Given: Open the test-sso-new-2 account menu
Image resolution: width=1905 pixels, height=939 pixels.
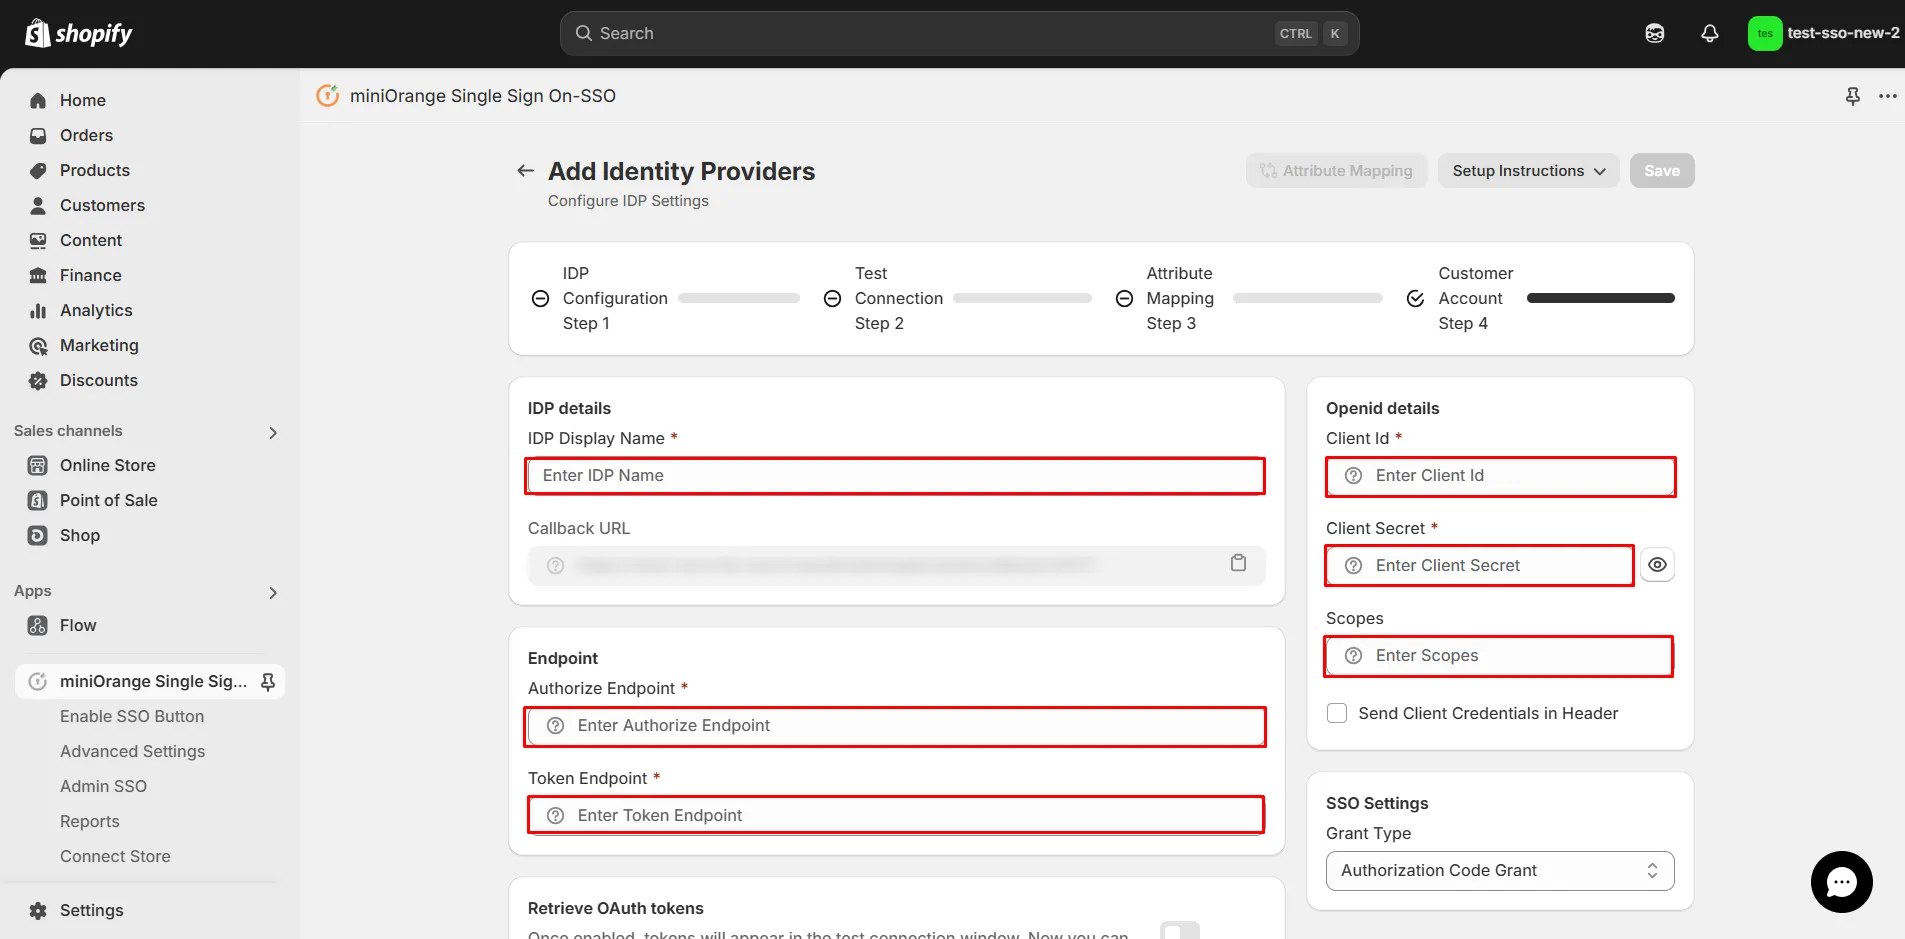Looking at the screenshot, I should (1824, 33).
